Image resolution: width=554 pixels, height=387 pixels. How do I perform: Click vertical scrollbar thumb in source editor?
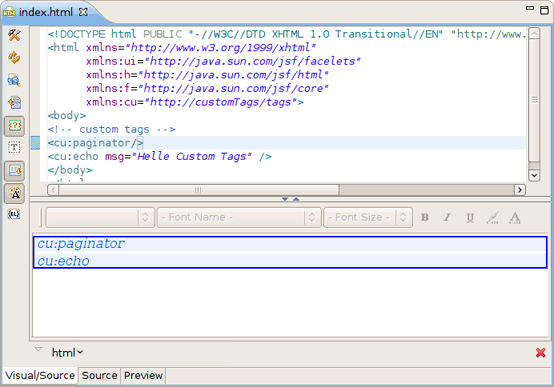534,100
